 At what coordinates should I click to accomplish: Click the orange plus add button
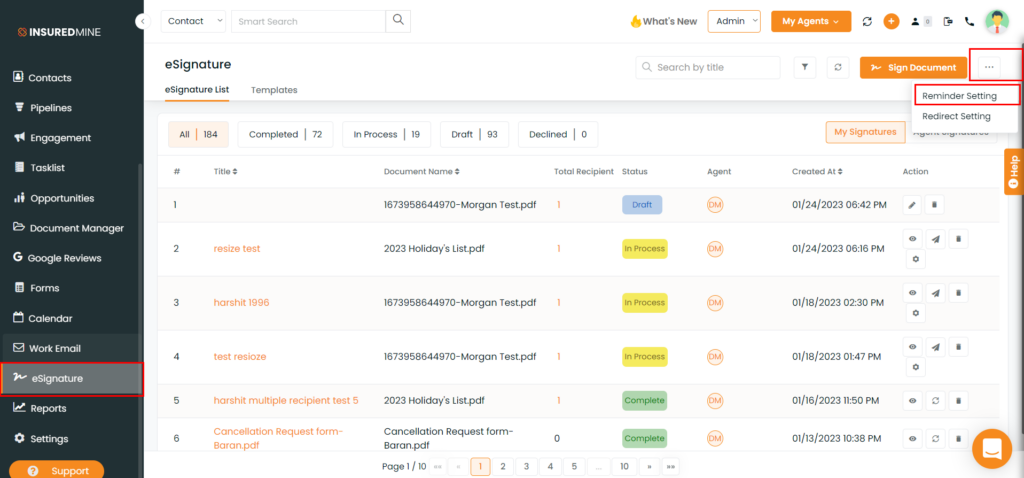[891, 22]
